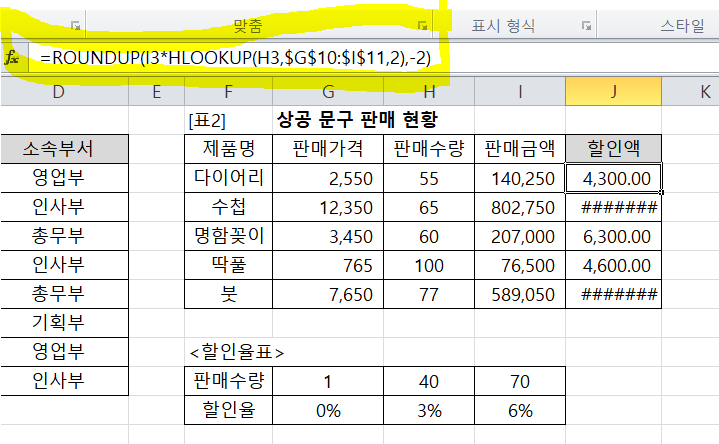
Task: Select the cell containing 6,300.00
Action: pyautogui.click(x=612, y=237)
